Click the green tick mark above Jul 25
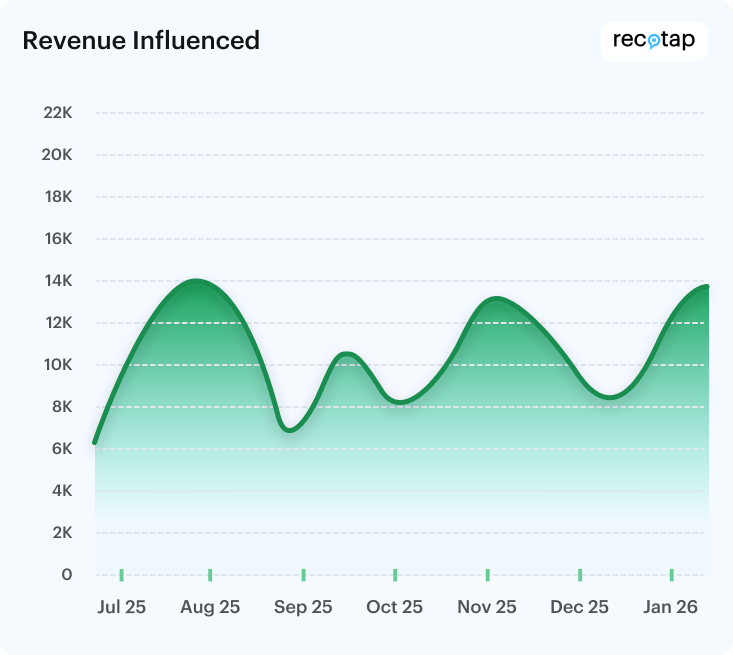 [x=122, y=575]
